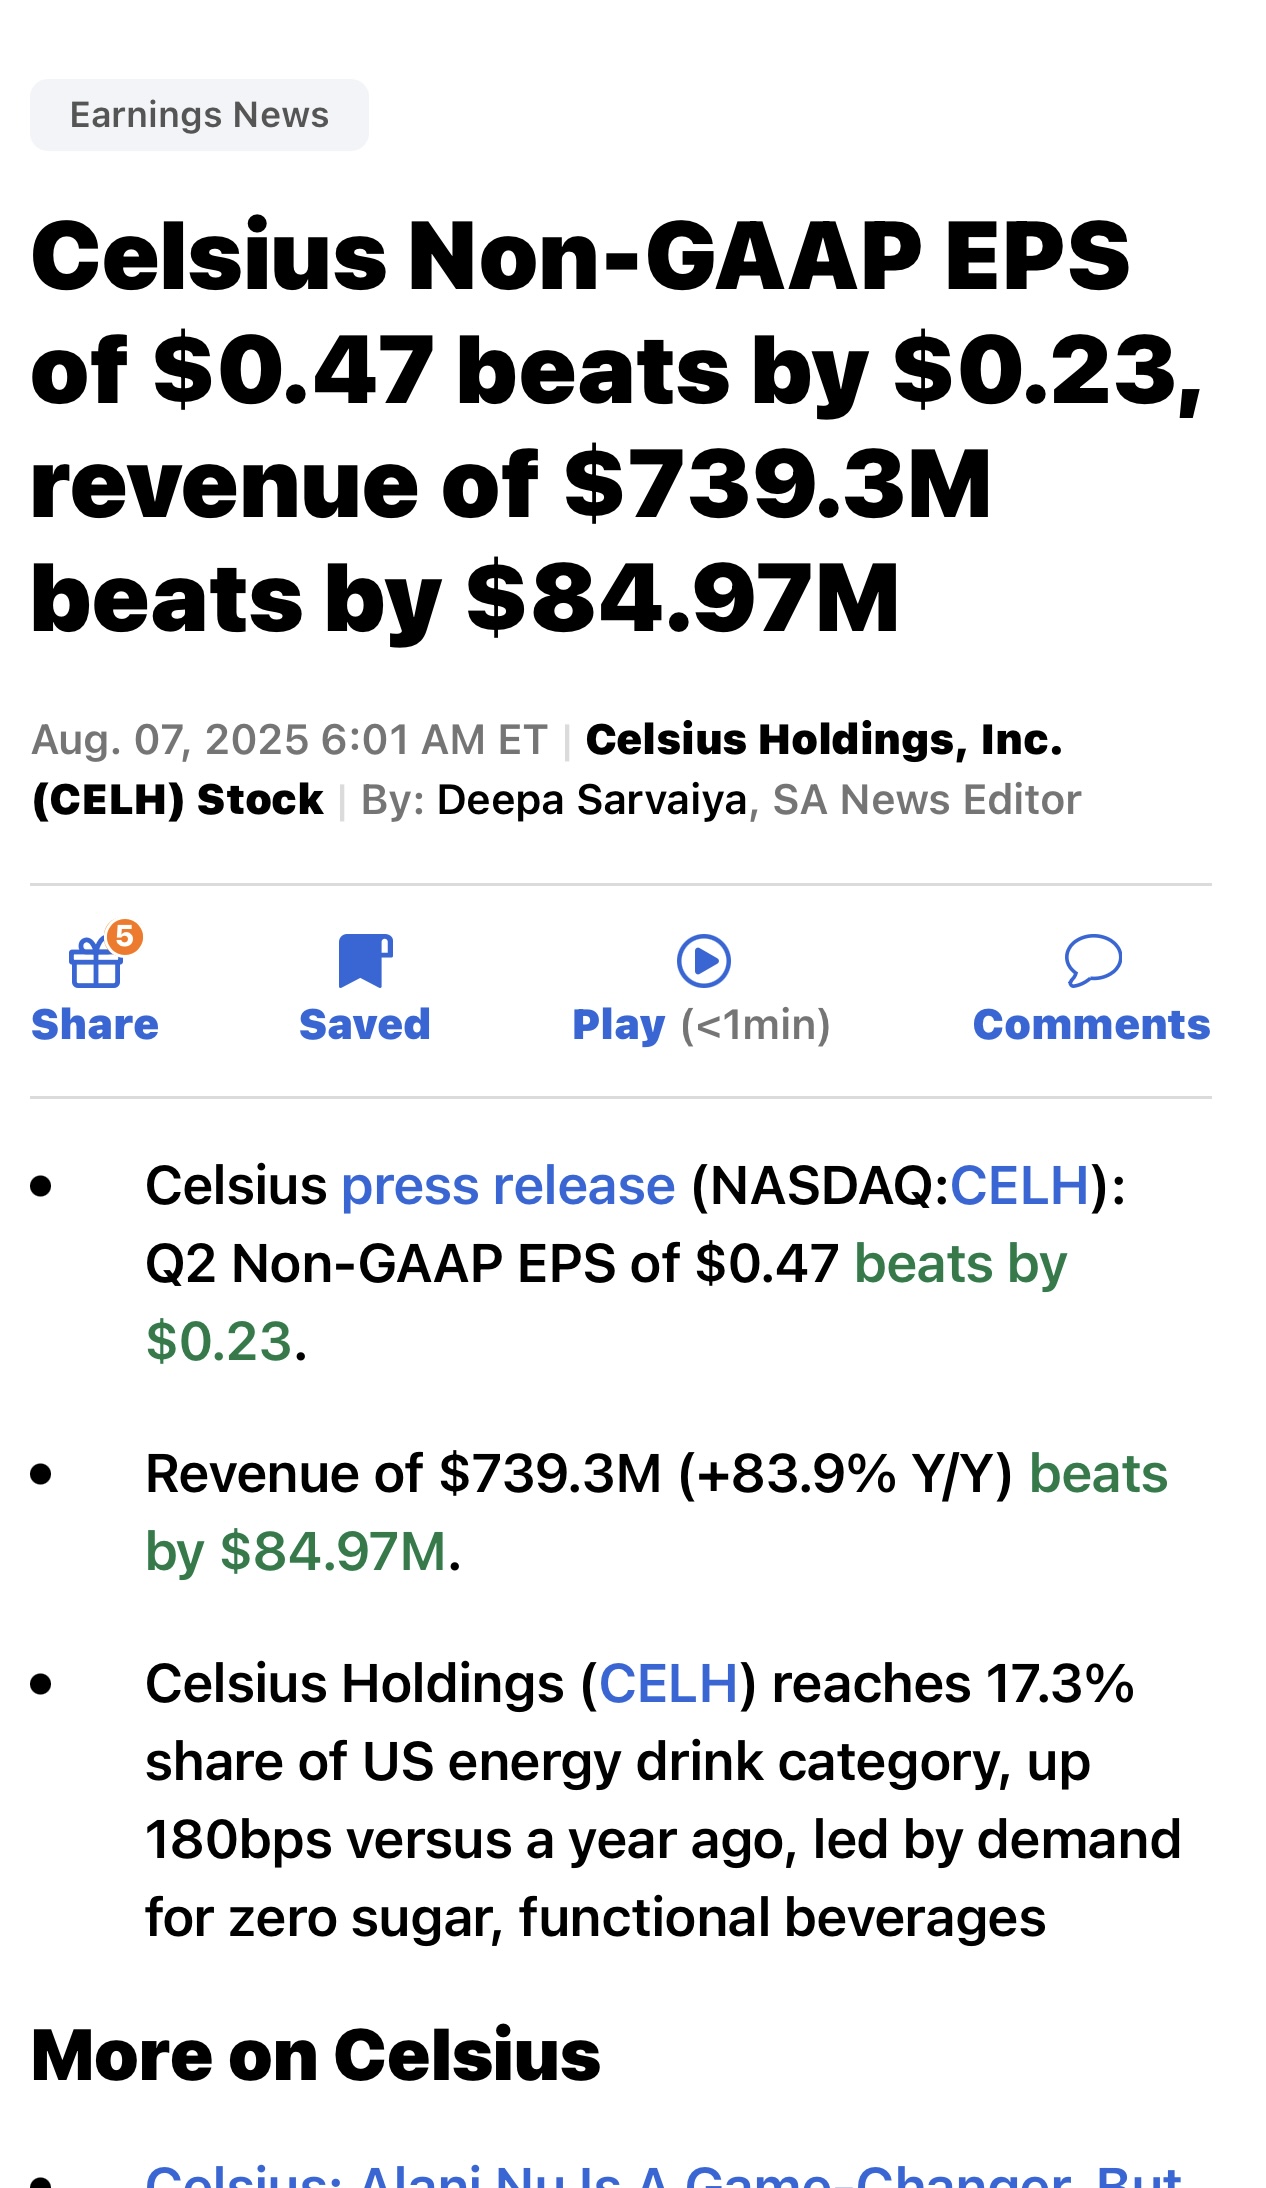Tap the gift share icon
The image size is (1266, 2188).
[96, 963]
